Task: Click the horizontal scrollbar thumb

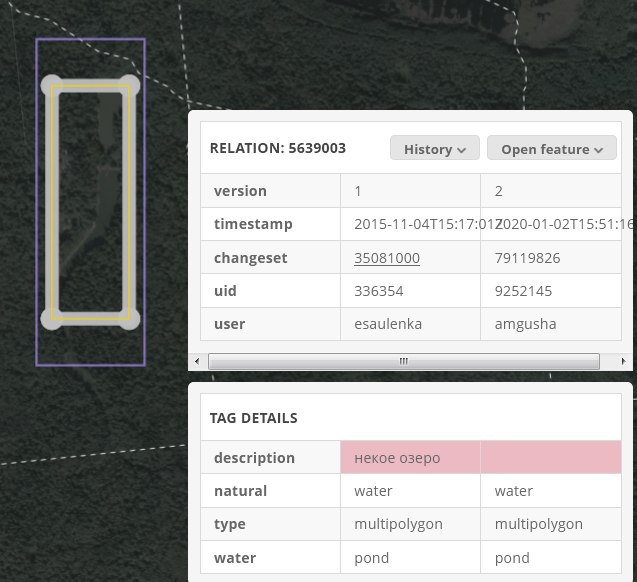Action: [403, 361]
